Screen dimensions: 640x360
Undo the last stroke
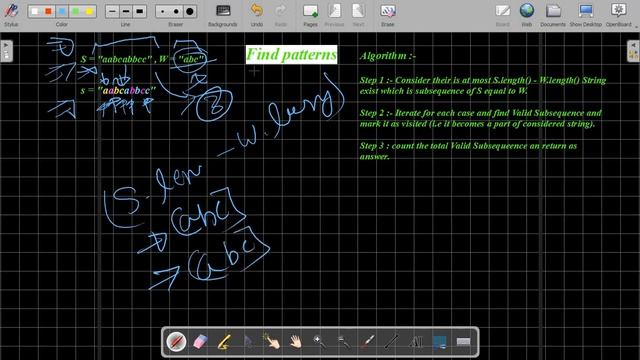257,15
